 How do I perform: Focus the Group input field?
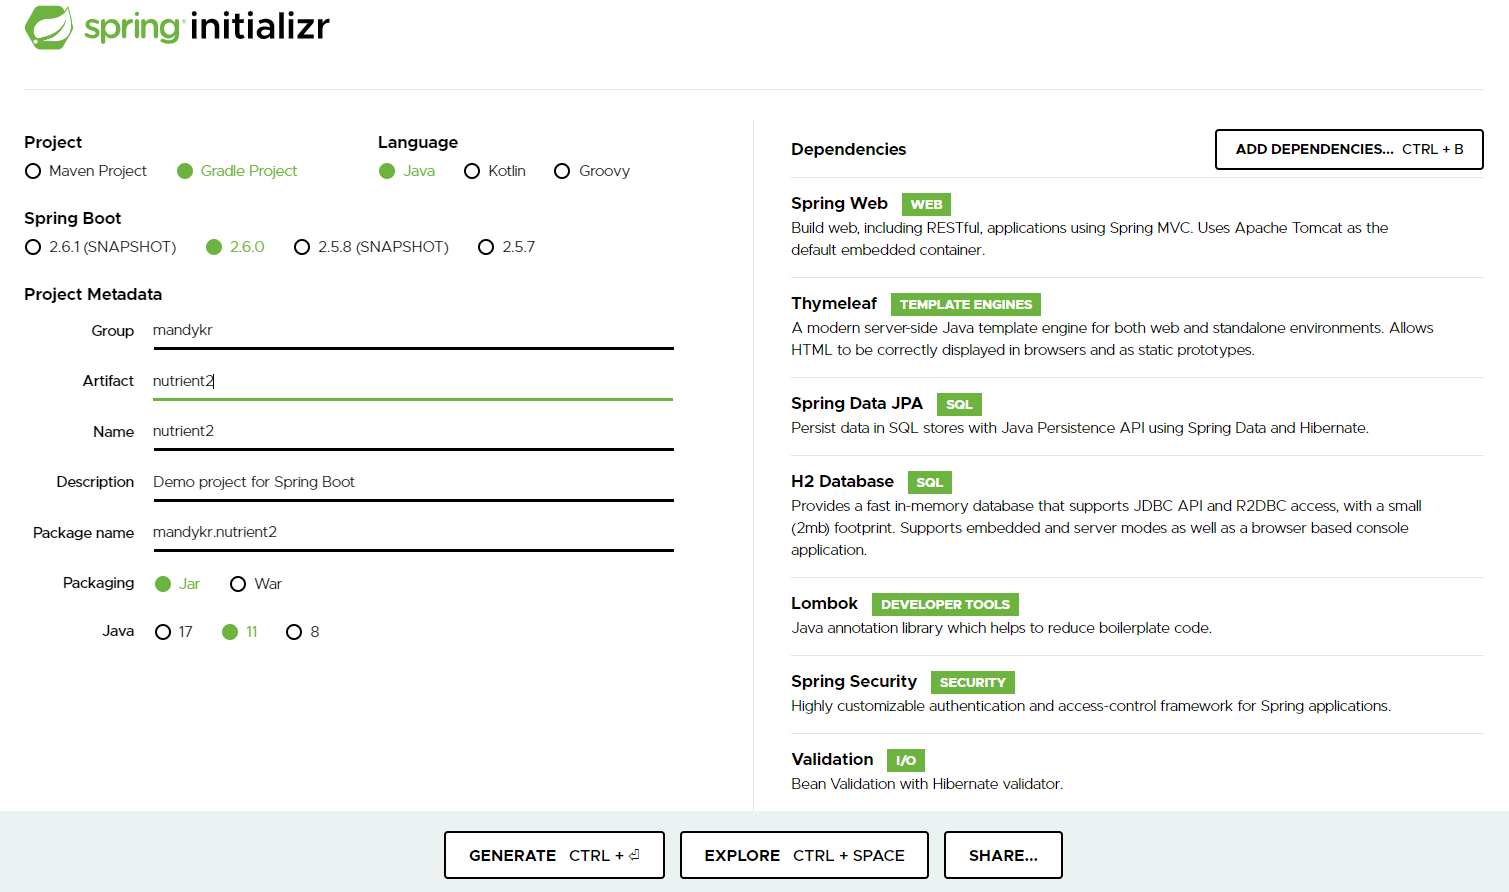413,331
